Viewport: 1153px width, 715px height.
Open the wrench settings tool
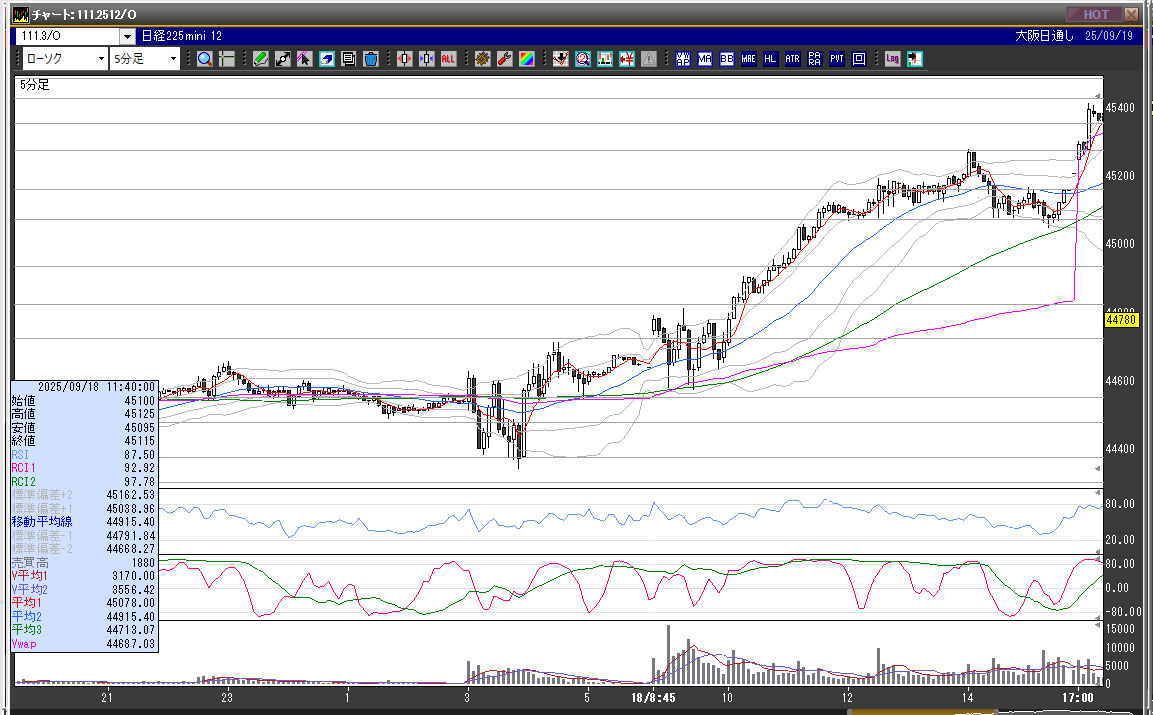pyautogui.click(x=504, y=59)
